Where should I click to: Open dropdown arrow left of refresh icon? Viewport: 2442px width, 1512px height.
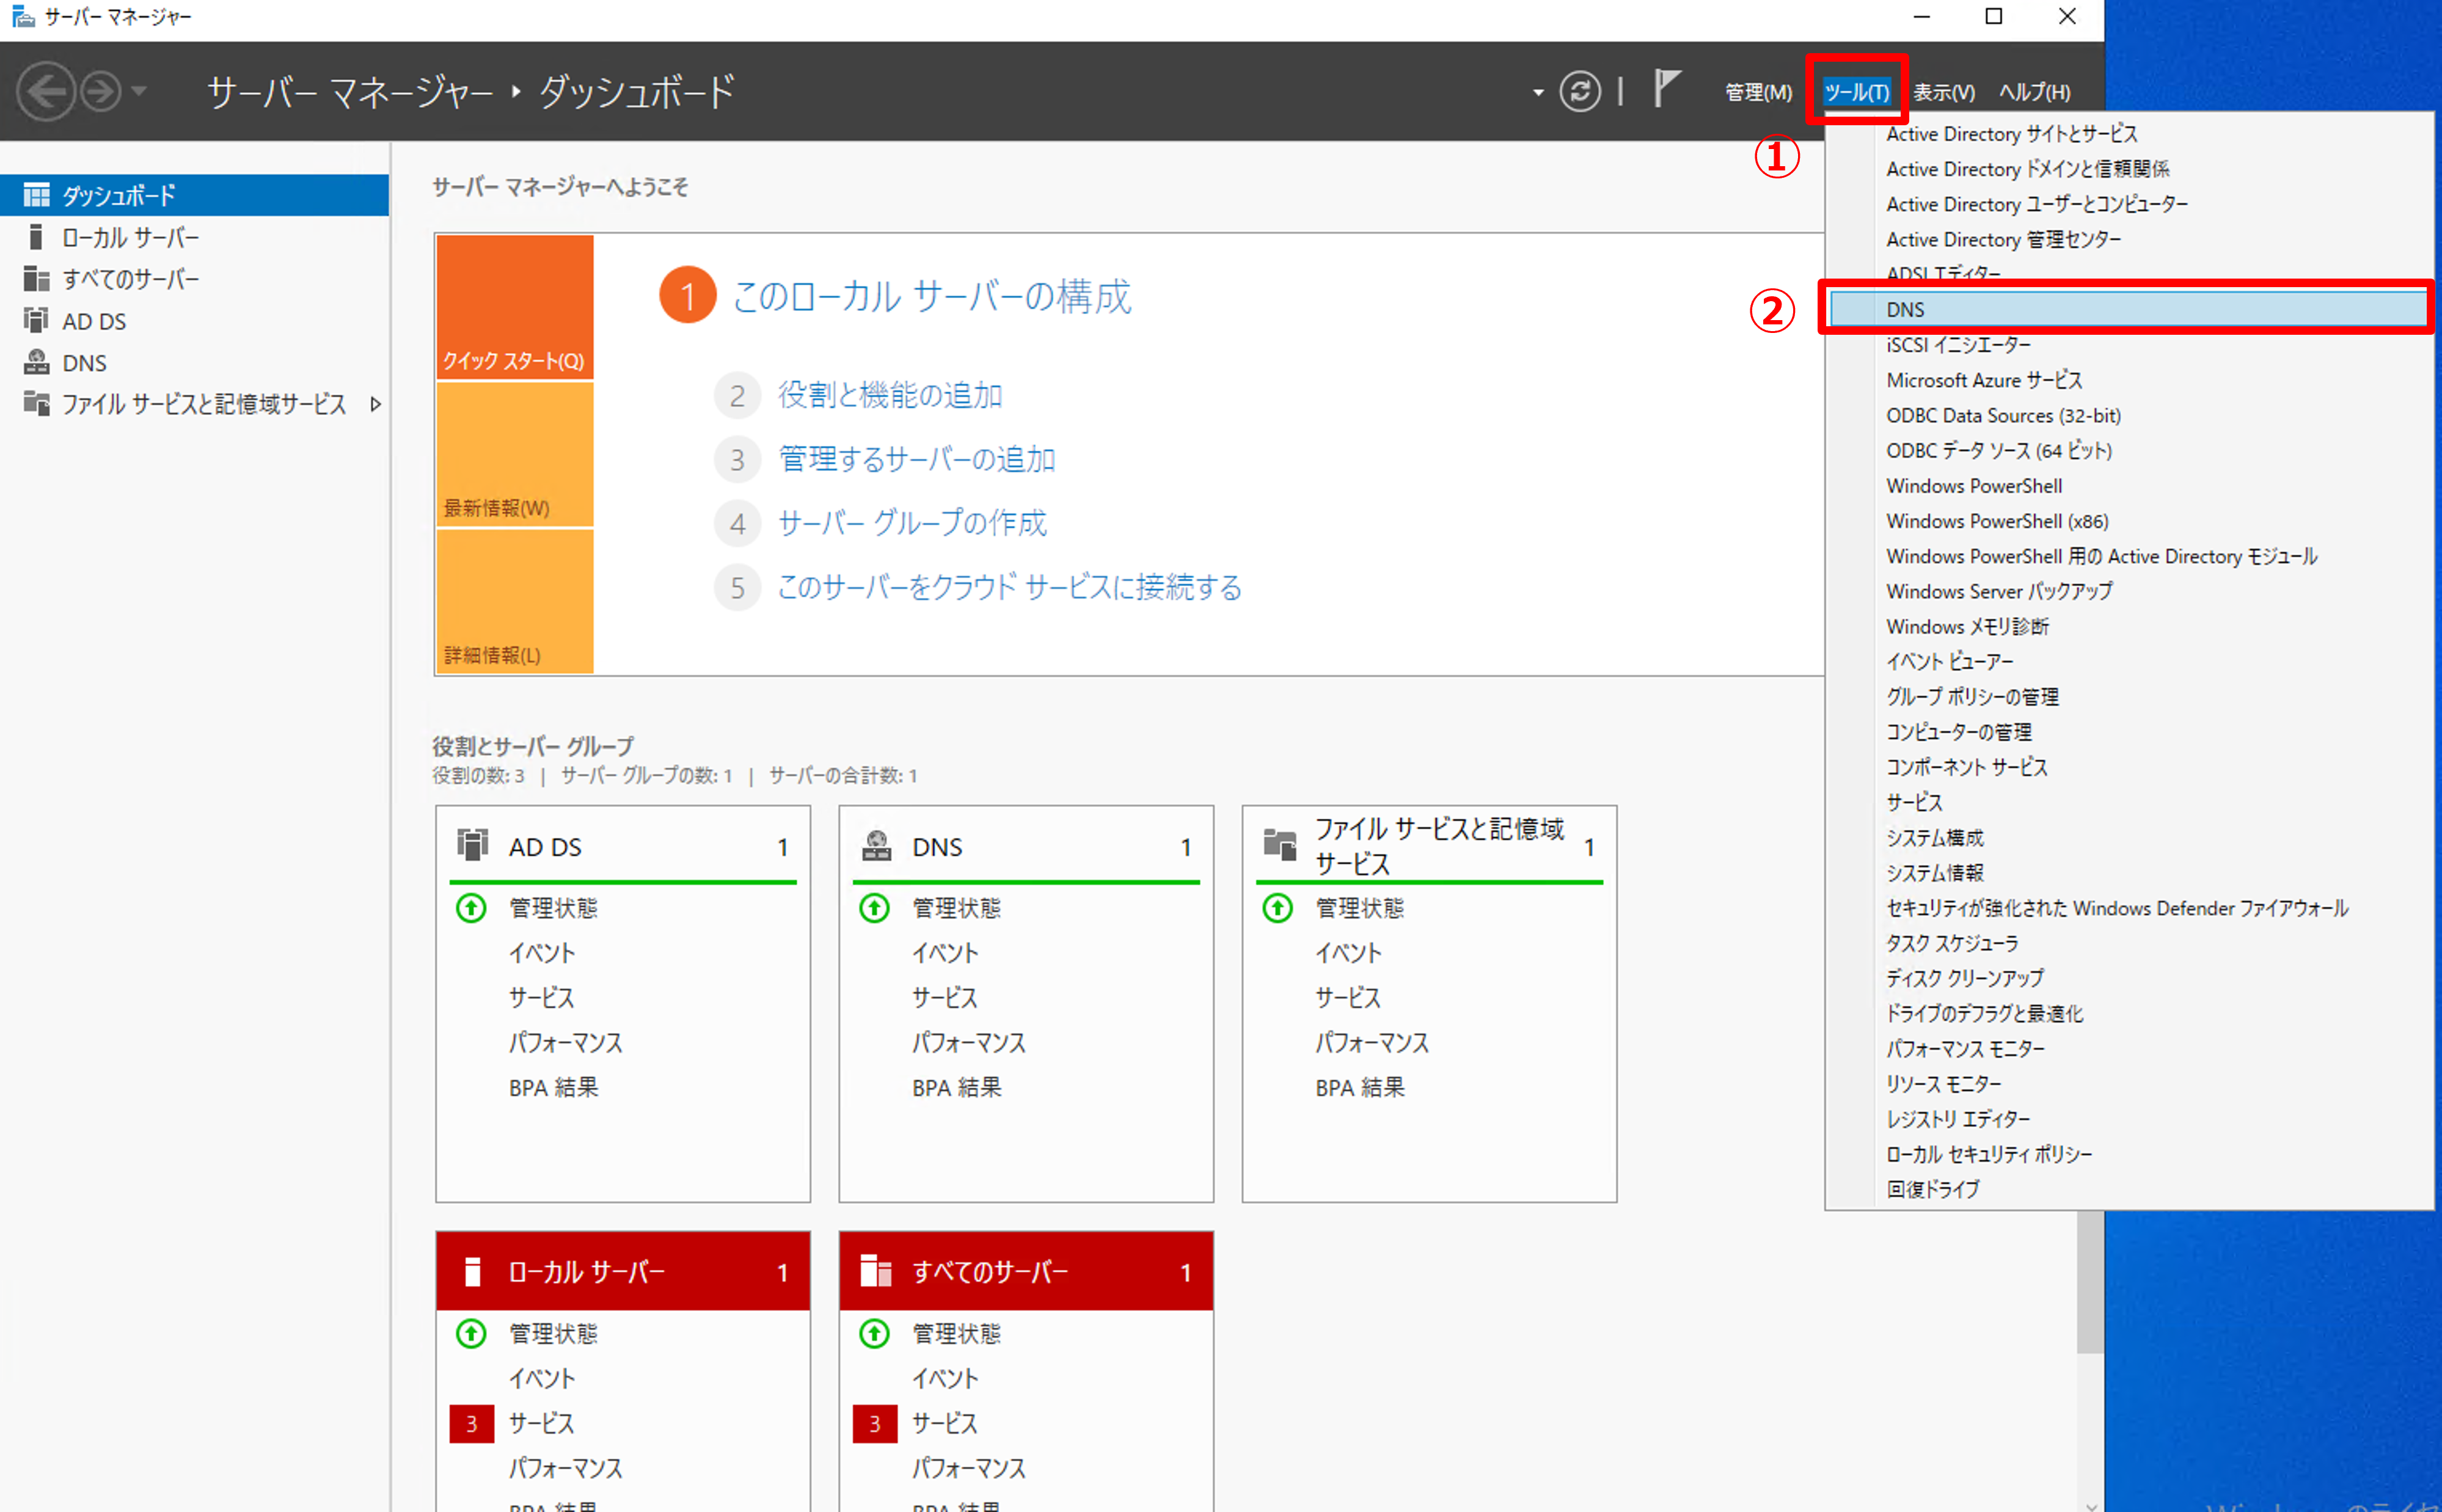coord(1537,93)
